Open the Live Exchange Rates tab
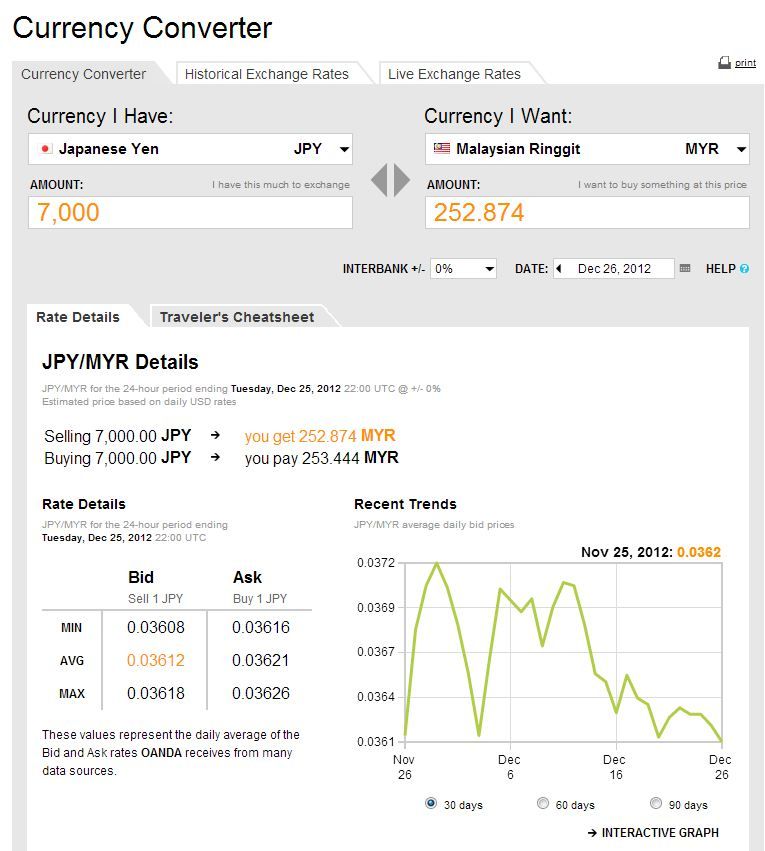This screenshot has width=765, height=851. (454, 74)
